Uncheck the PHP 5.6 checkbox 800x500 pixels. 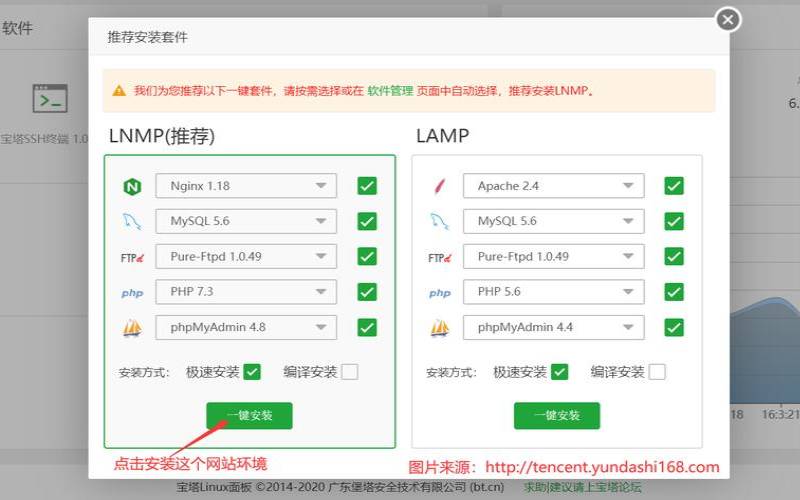674,292
